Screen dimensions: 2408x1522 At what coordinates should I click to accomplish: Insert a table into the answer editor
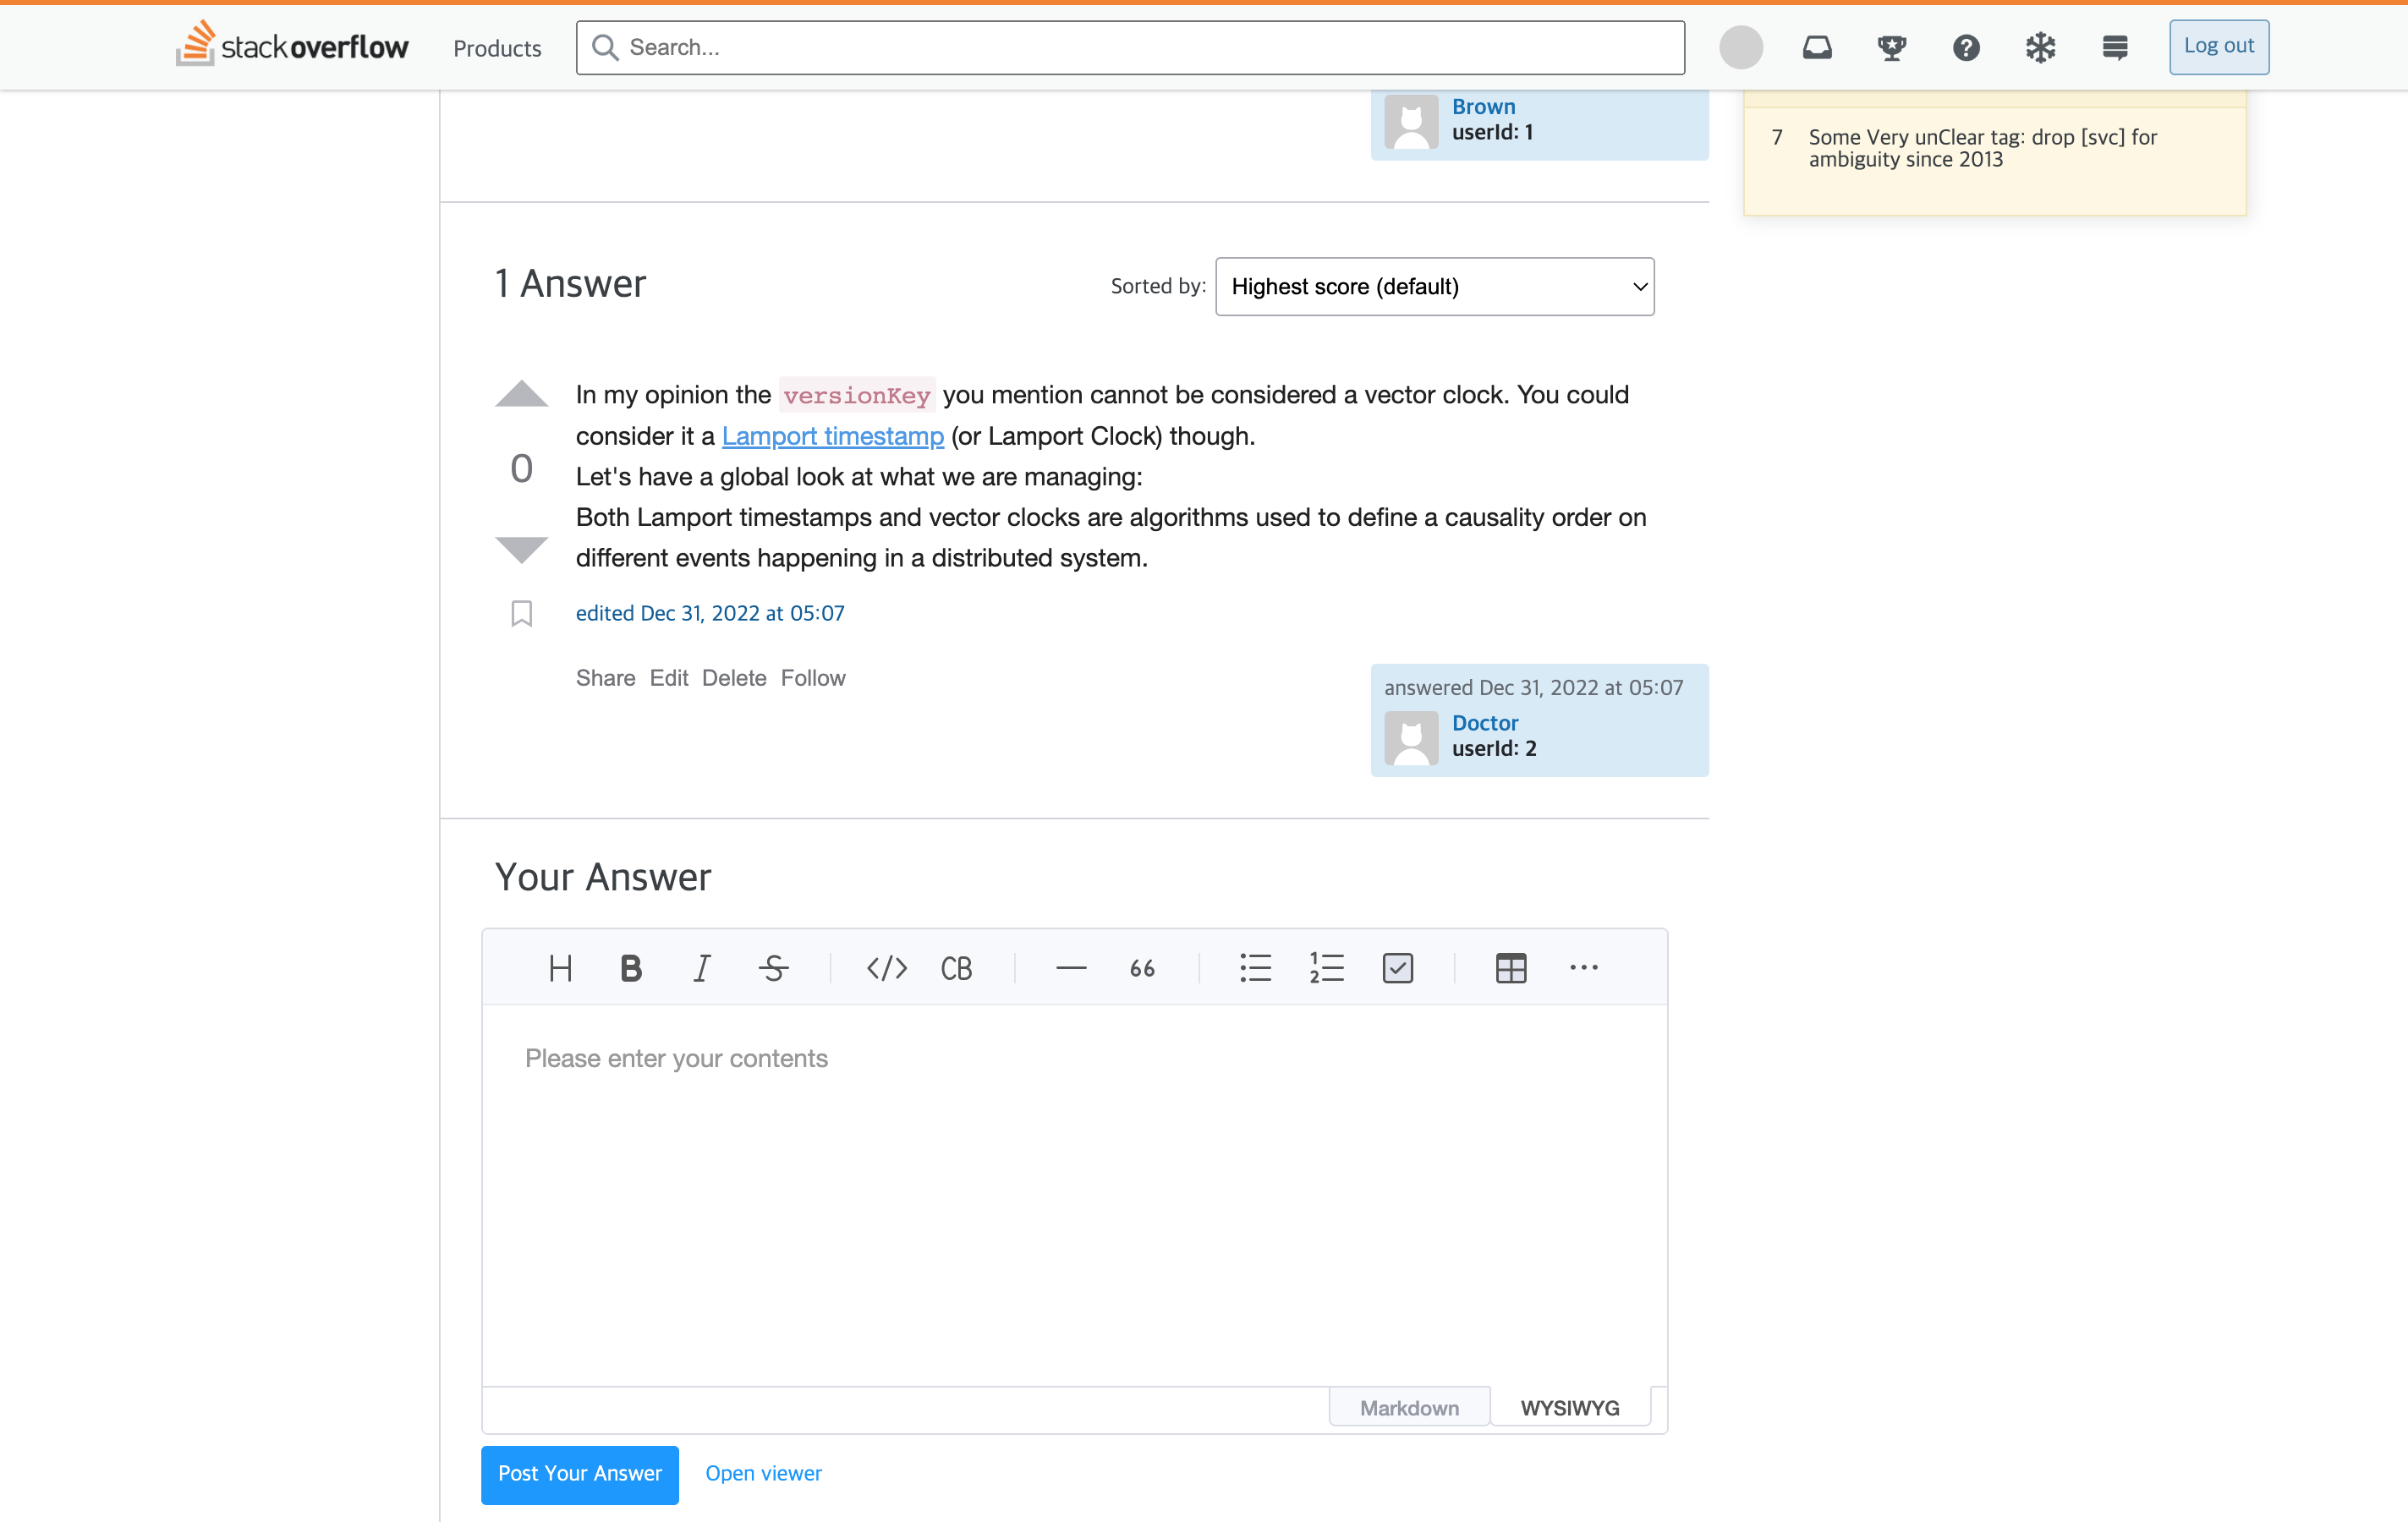click(1511, 967)
